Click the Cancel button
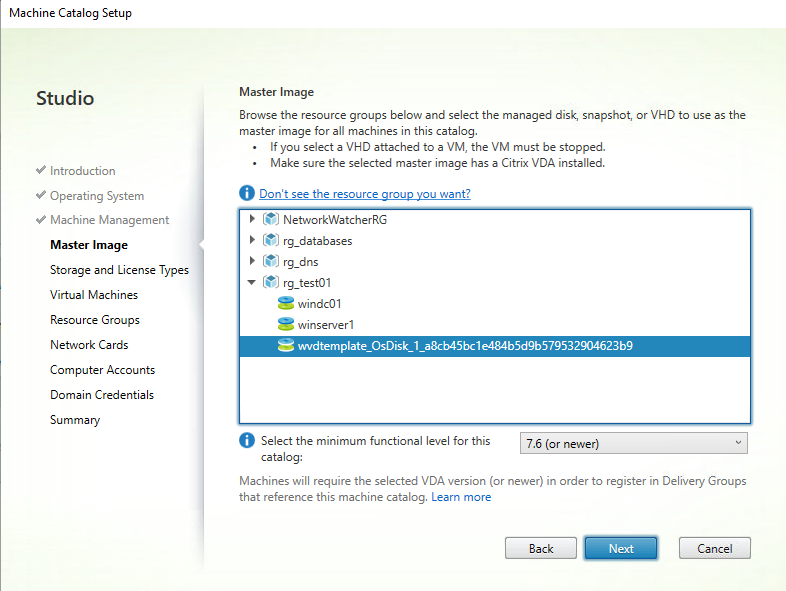This screenshot has width=786, height=591. coord(715,548)
